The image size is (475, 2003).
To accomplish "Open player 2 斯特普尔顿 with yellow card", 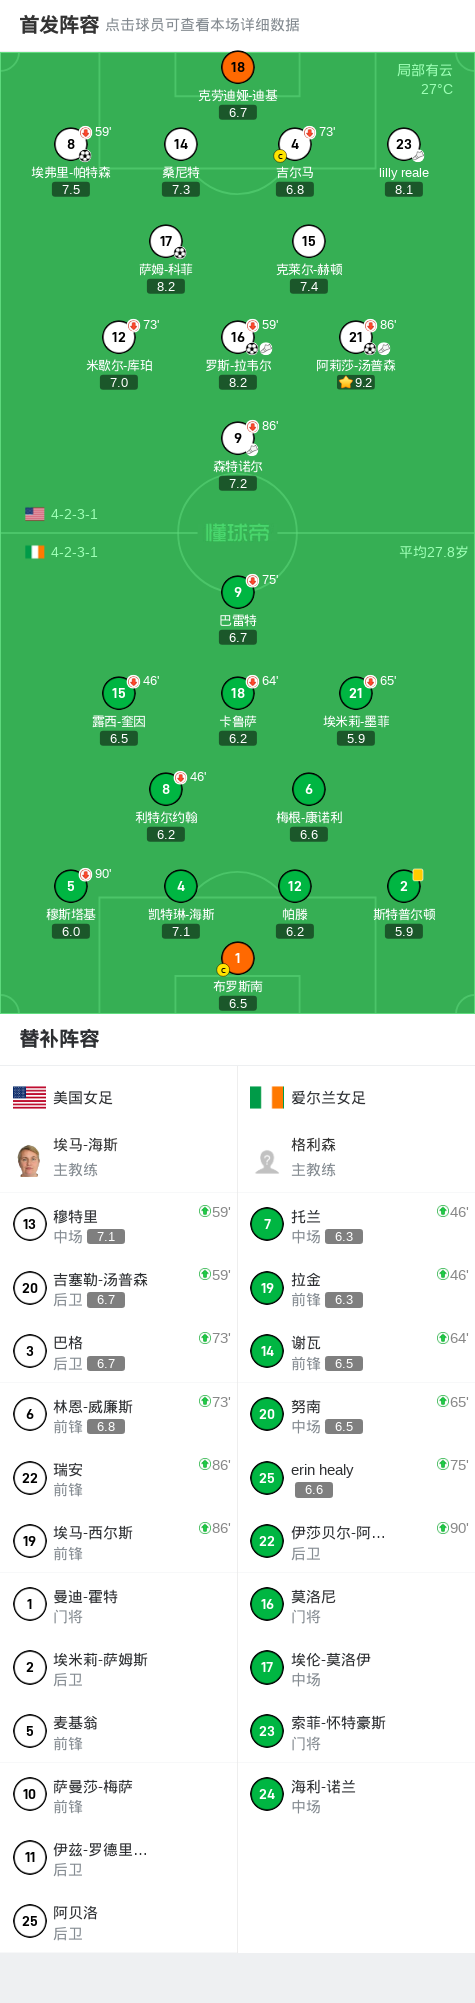I will 403,886.
